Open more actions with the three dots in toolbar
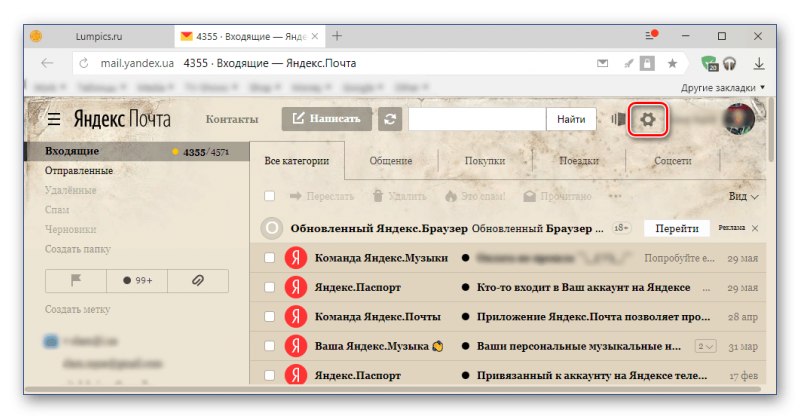Screen dimensions: 800x419 click(x=615, y=196)
